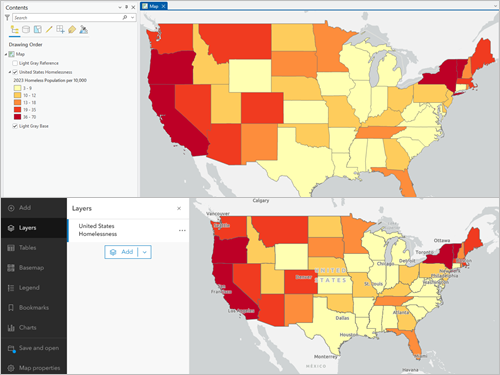Select List By Selection icon
Image resolution: width=500 pixels, height=375 pixels.
(38, 30)
